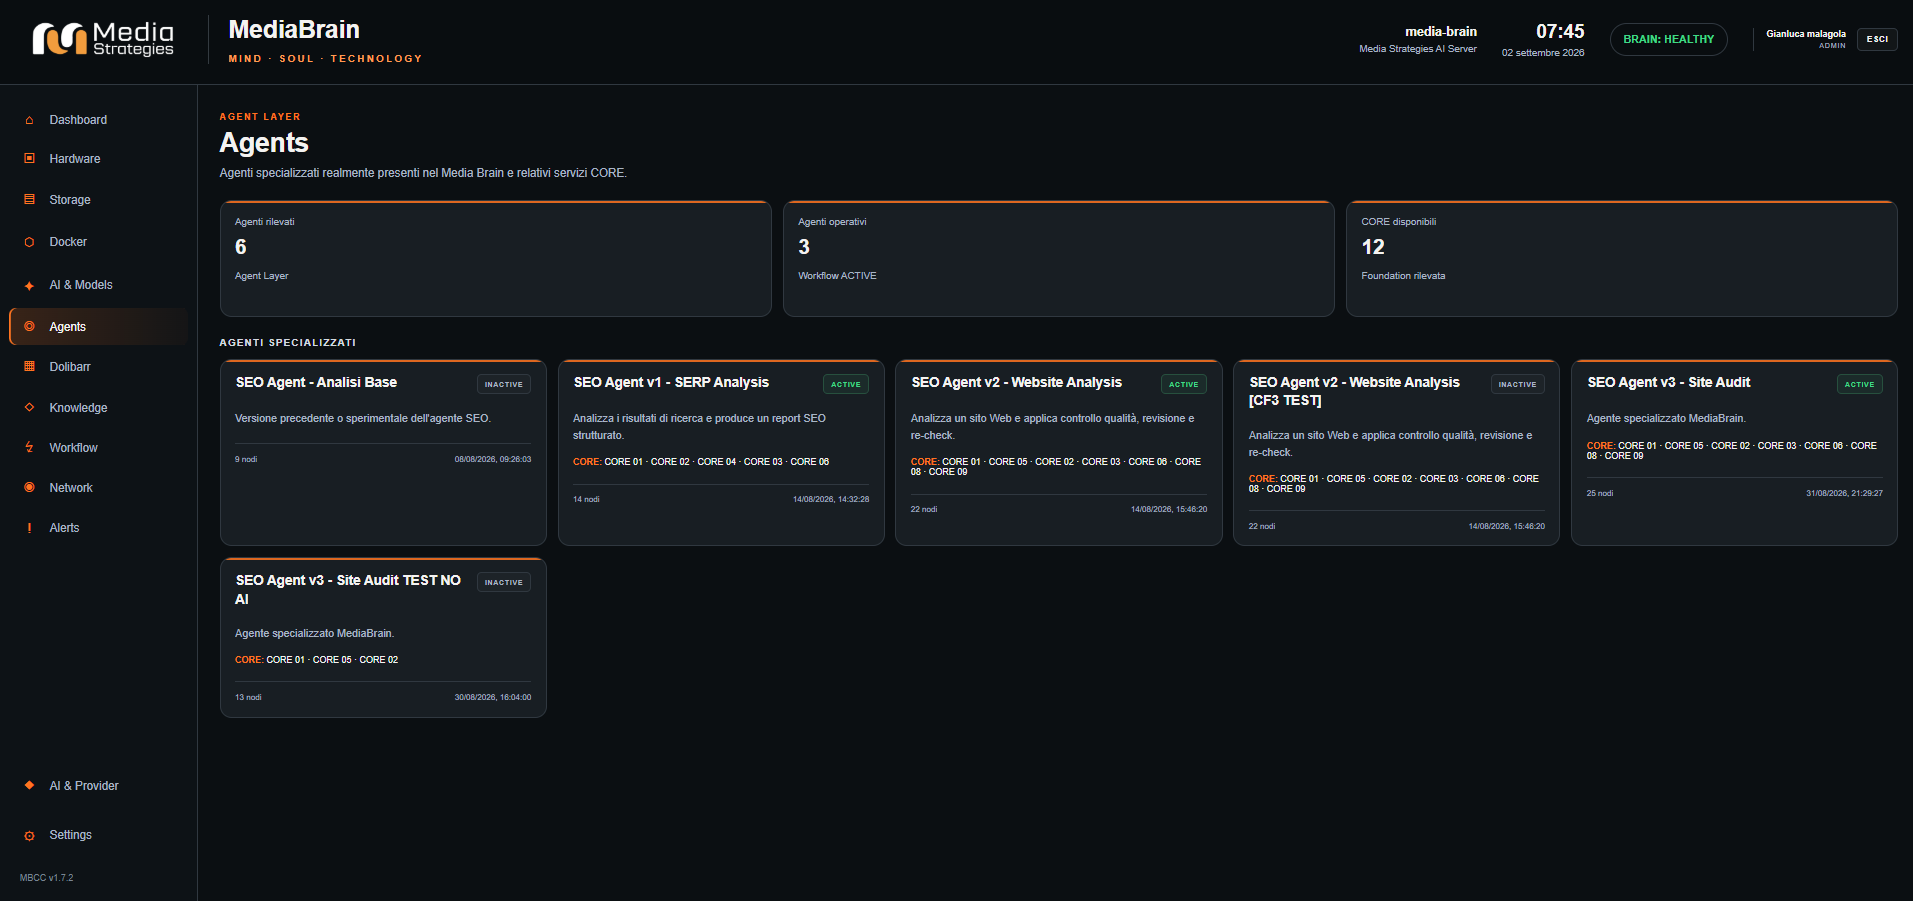This screenshot has height=901, width=1913.
Task: Click the Alerts exclamation icon
Action: pyautogui.click(x=29, y=528)
